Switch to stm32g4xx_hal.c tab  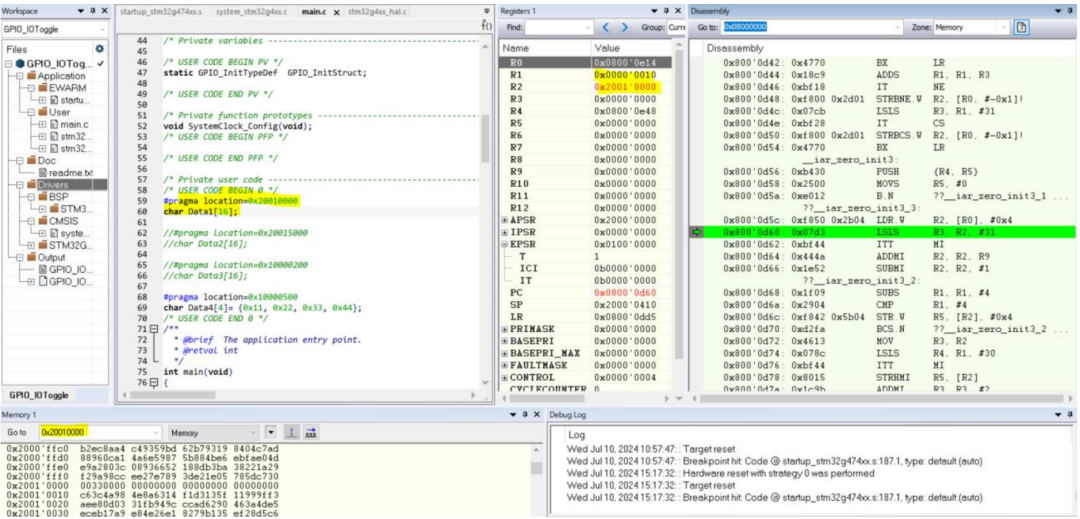pos(377,12)
